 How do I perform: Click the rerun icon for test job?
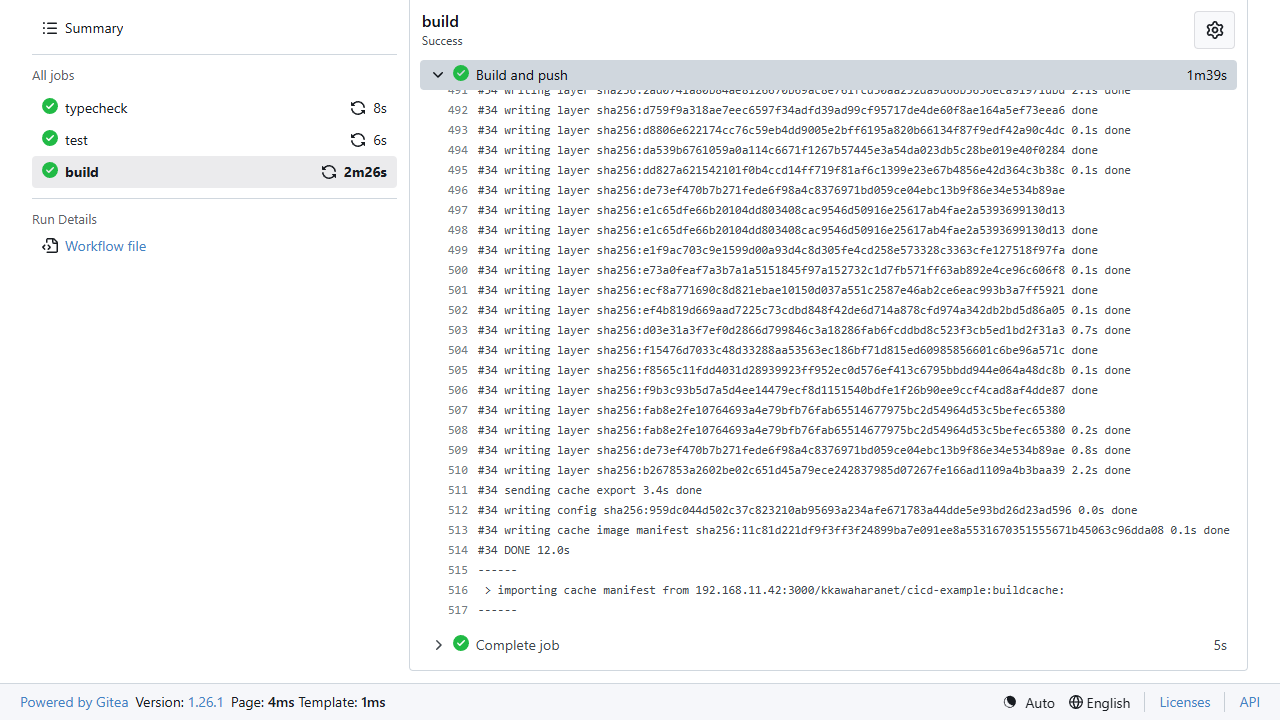click(x=358, y=140)
